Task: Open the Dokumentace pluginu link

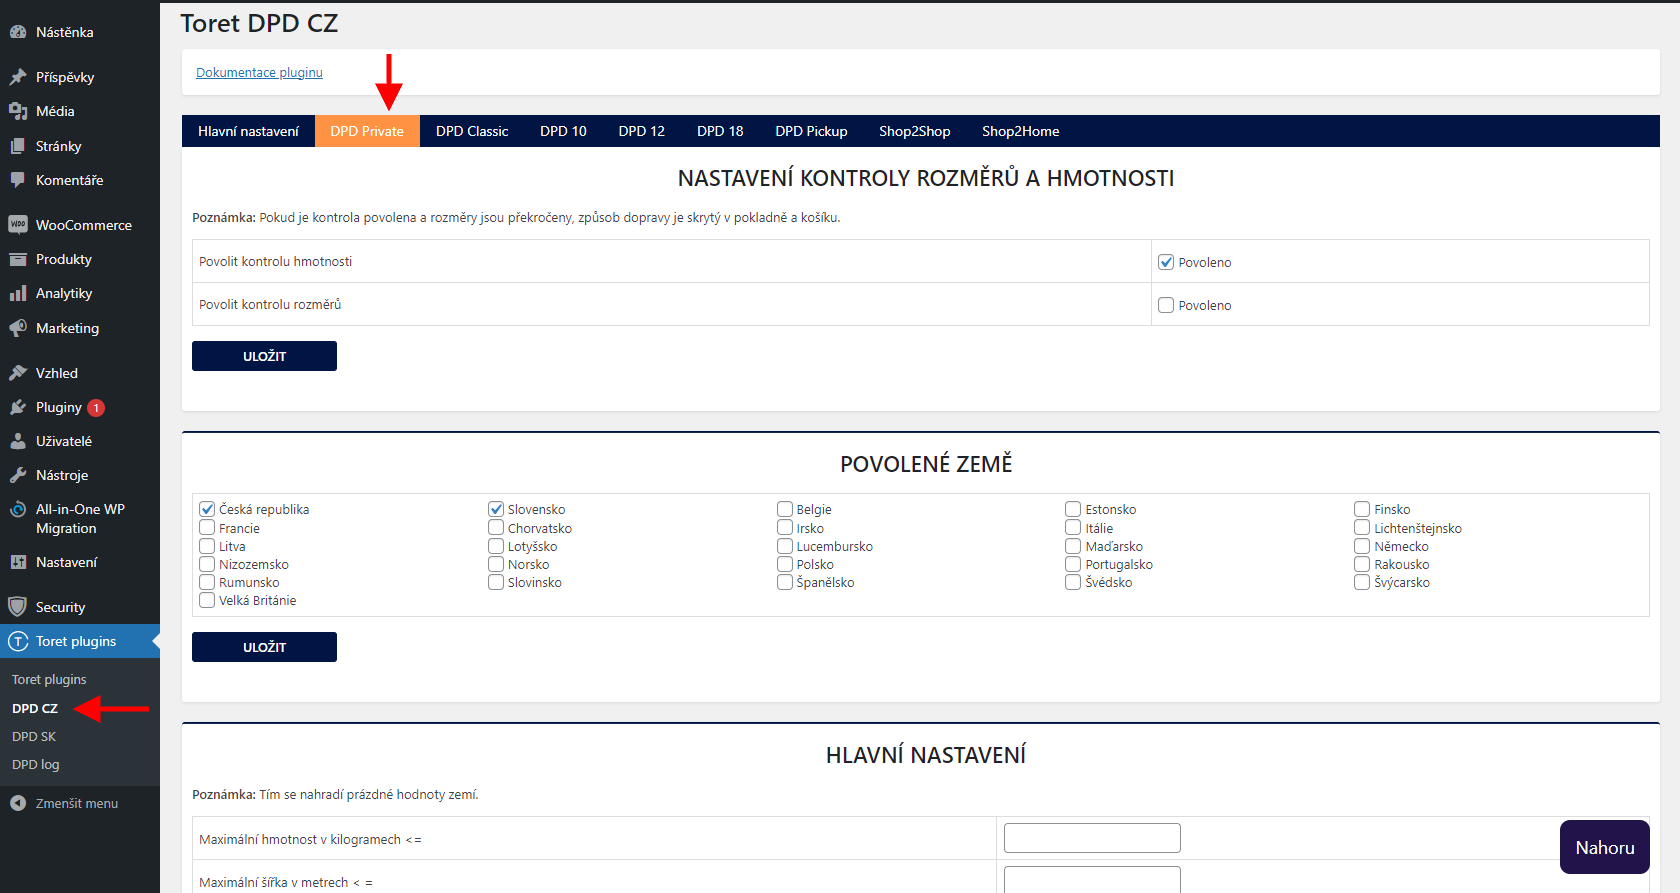Action: (x=259, y=72)
